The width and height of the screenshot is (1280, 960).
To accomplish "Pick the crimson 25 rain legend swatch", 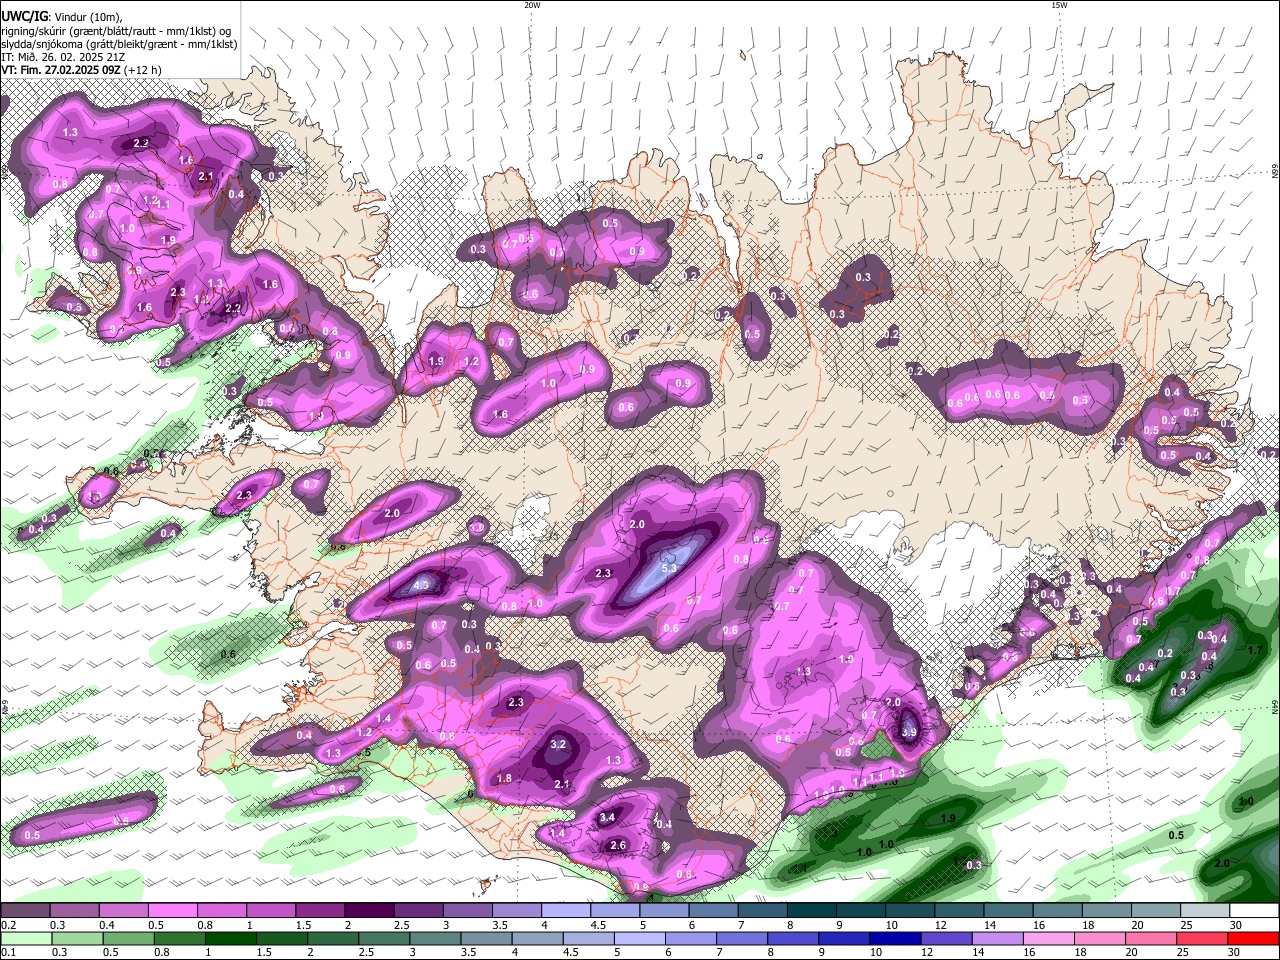I will (x=1201, y=939).
